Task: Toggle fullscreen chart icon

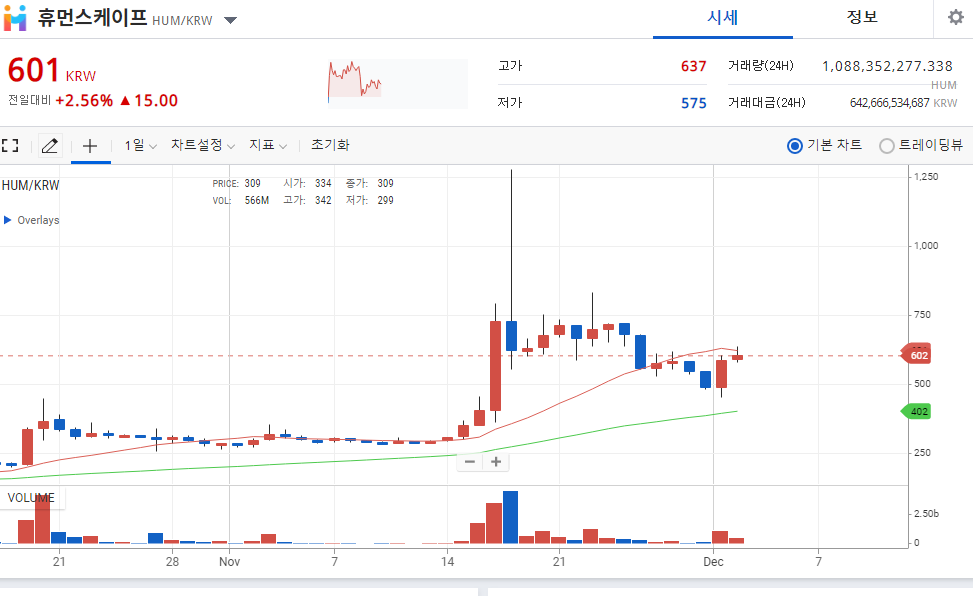Action: tap(10, 146)
